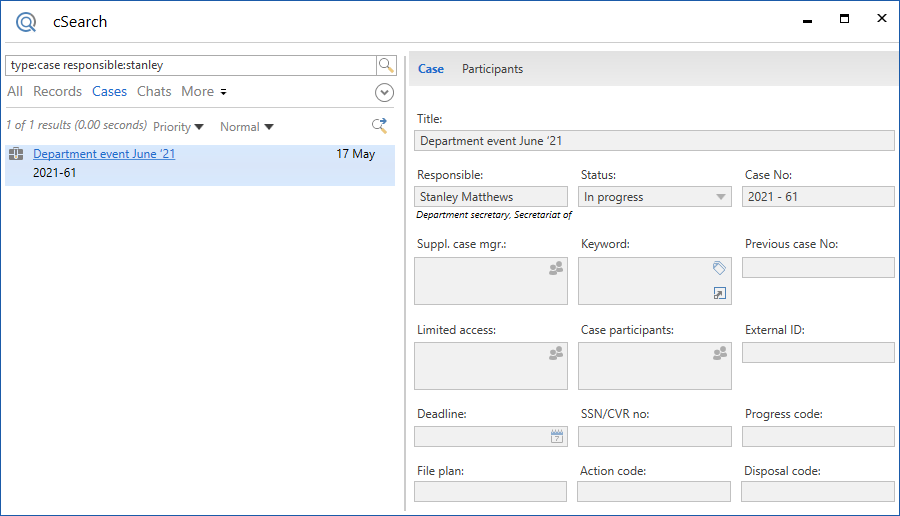
Task: Click people icon in Case participants field
Action: click(x=720, y=353)
